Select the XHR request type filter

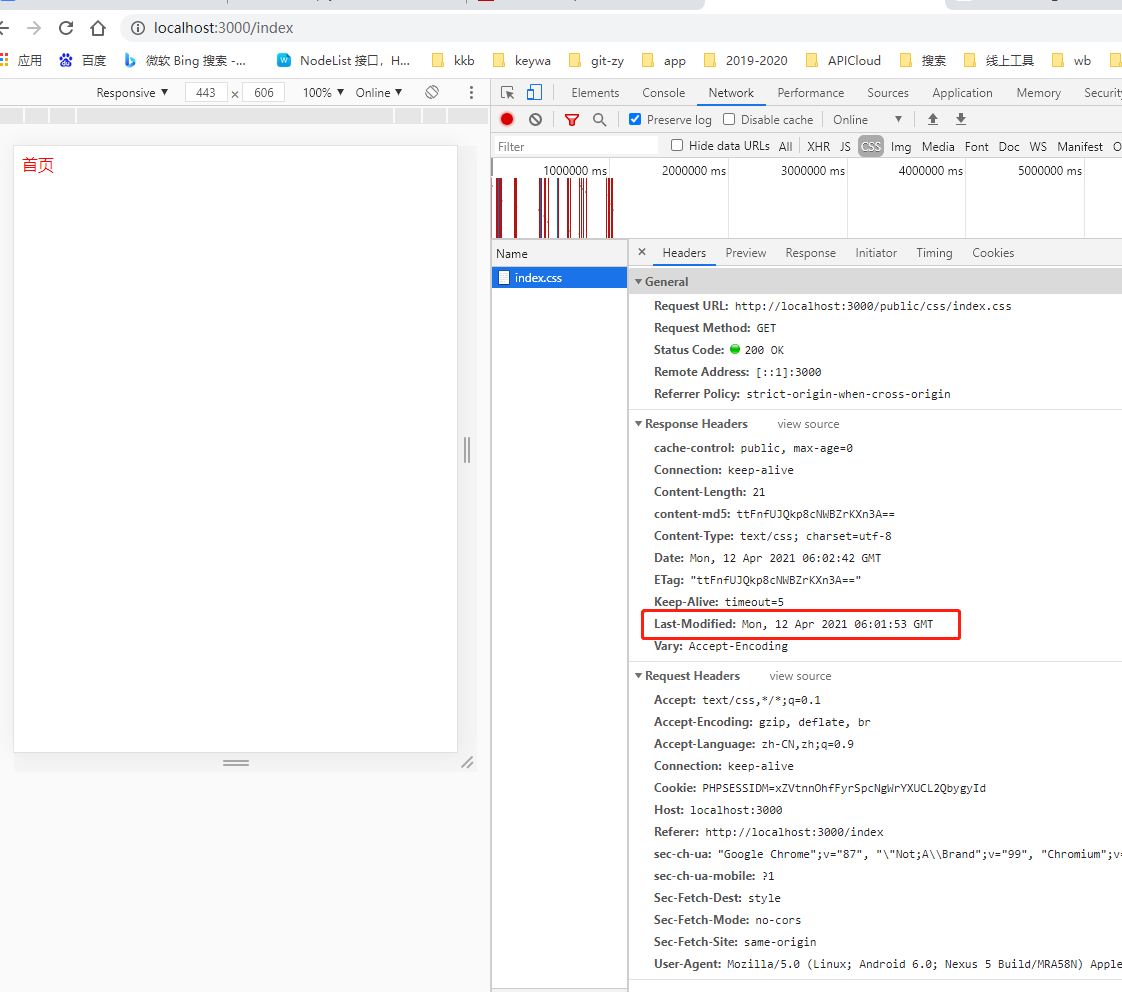[818, 147]
